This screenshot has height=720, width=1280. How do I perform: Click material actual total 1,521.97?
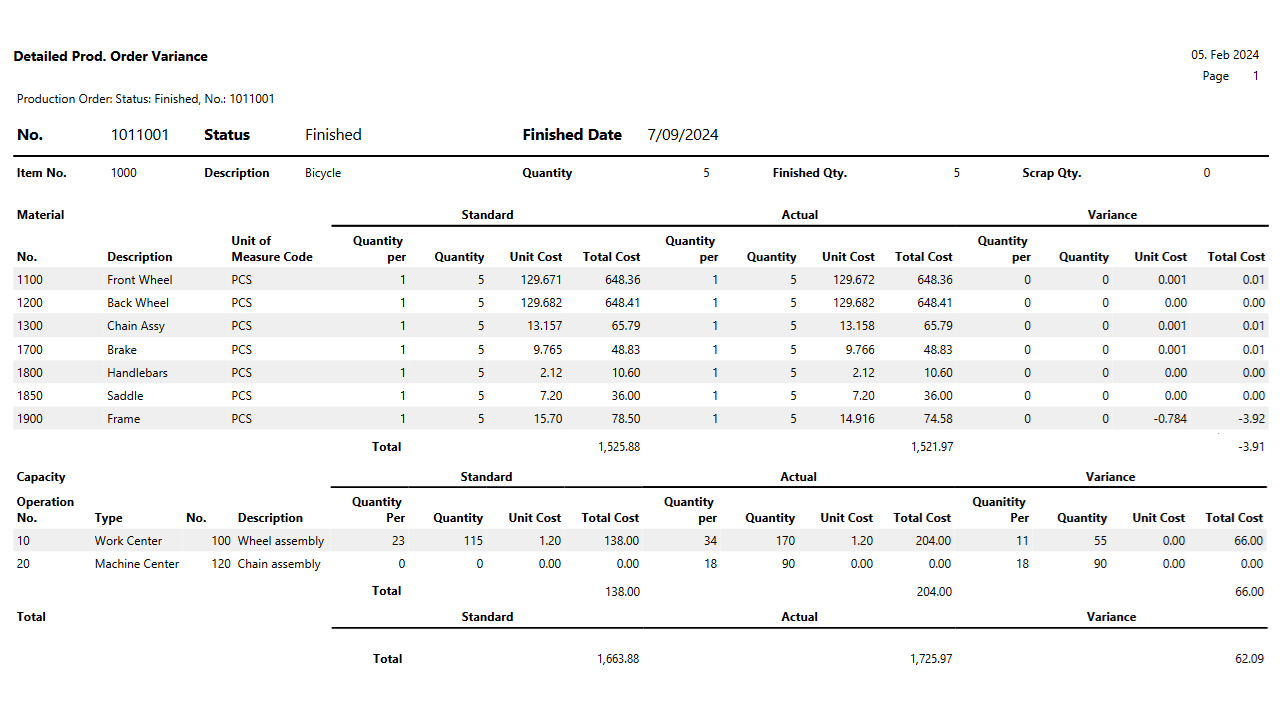(x=932, y=447)
